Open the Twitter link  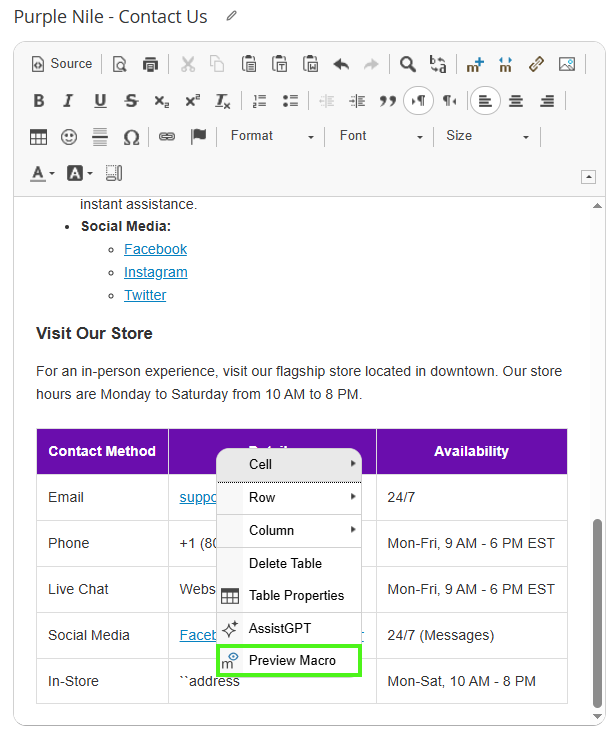[145, 296]
